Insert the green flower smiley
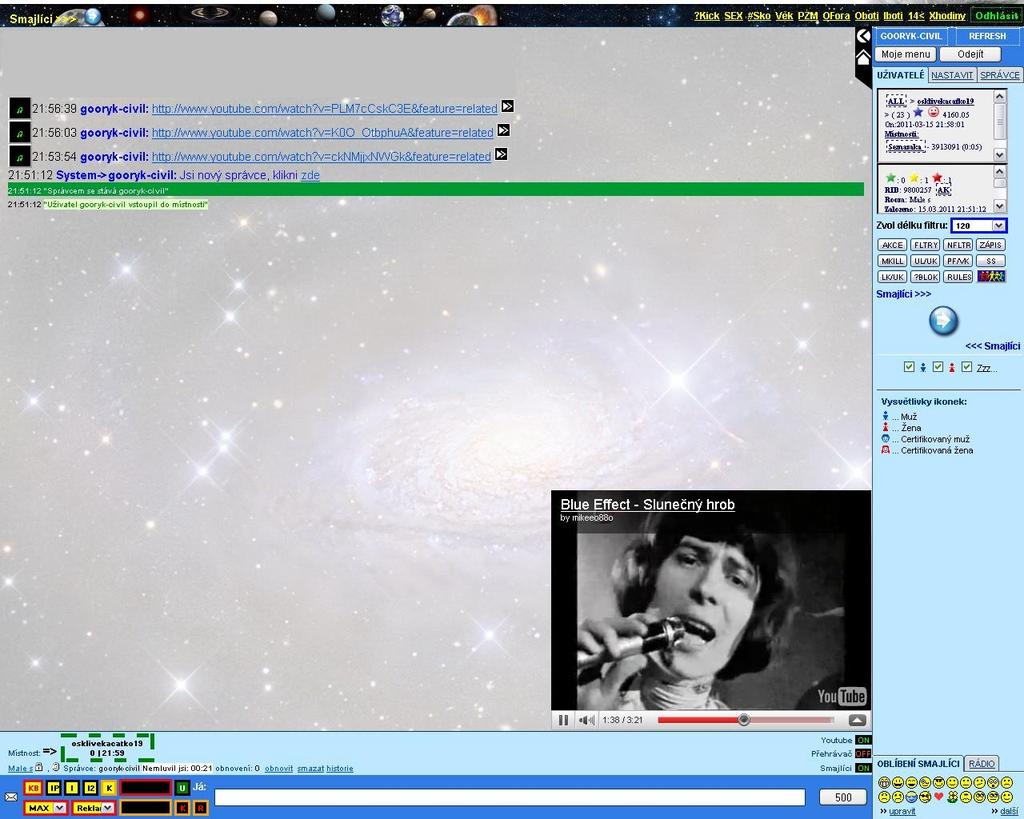 tap(952, 797)
